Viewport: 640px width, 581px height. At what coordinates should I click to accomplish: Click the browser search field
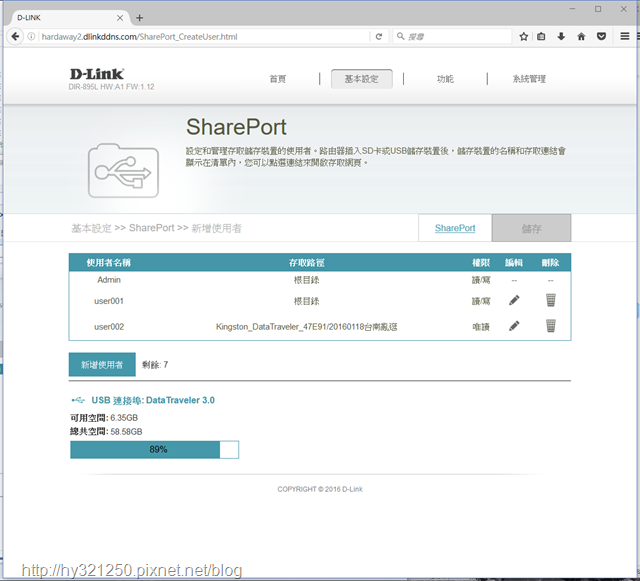tap(453, 36)
